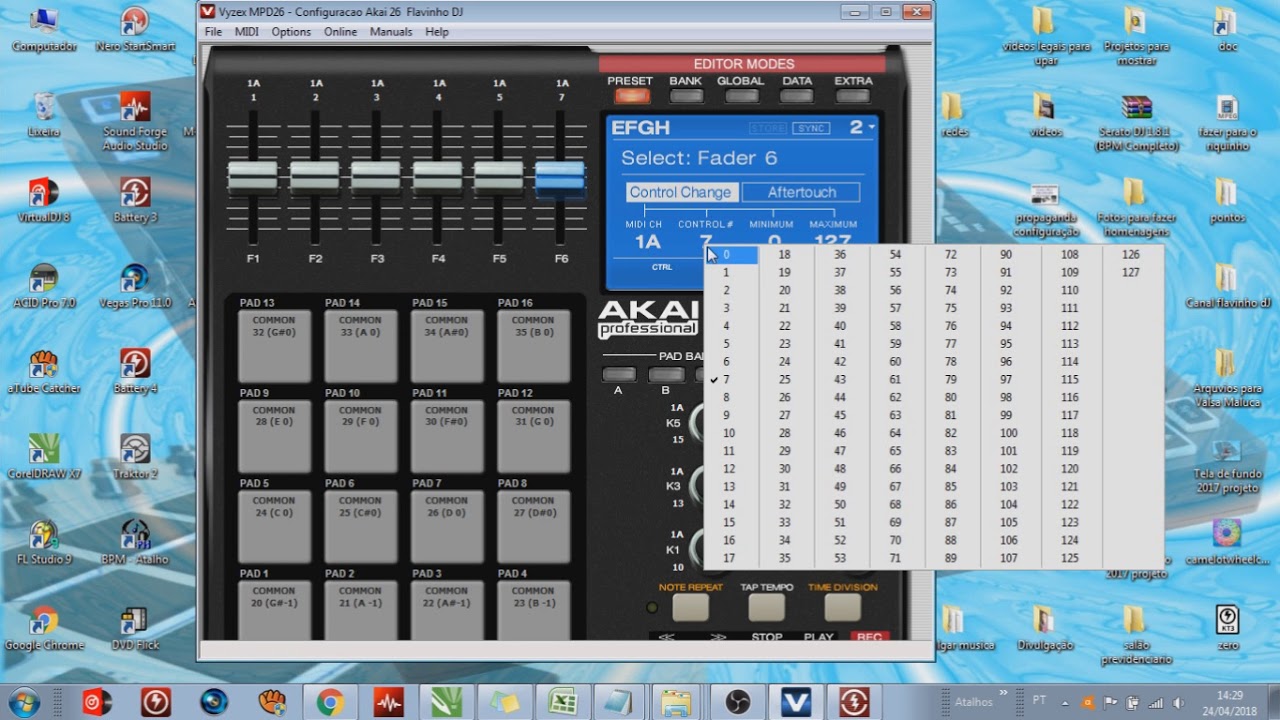Switch to pad bank A
The width and height of the screenshot is (1280, 720).
point(618,375)
